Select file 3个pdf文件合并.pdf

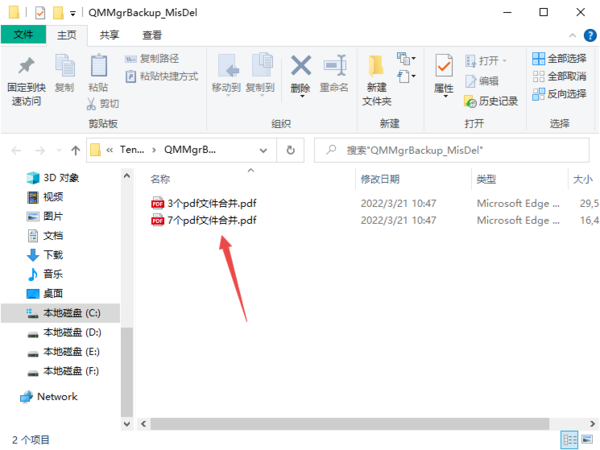click(204, 203)
